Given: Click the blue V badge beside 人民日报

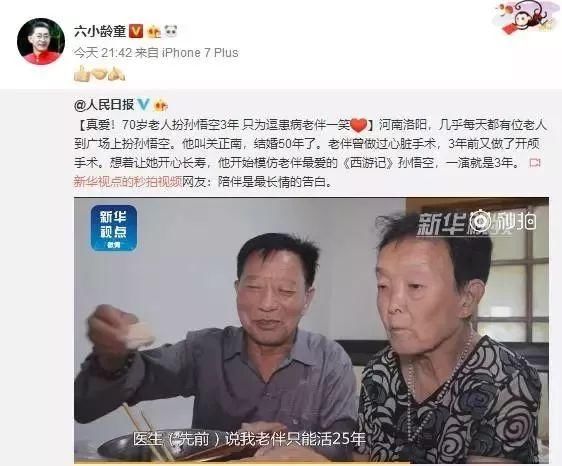Looking at the screenshot, I should (x=143, y=105).
